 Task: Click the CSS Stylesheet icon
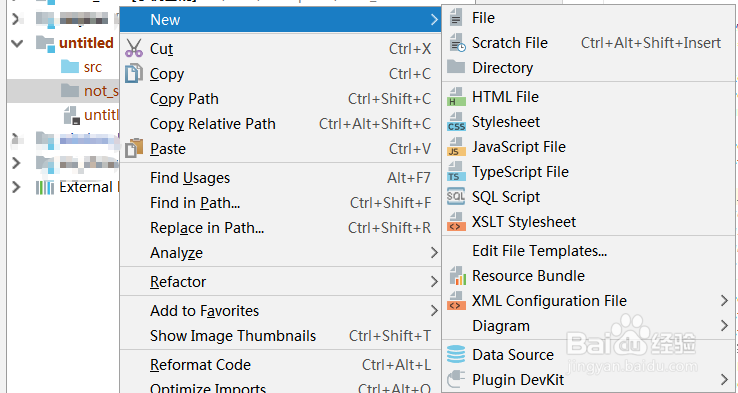pos(456,122)
